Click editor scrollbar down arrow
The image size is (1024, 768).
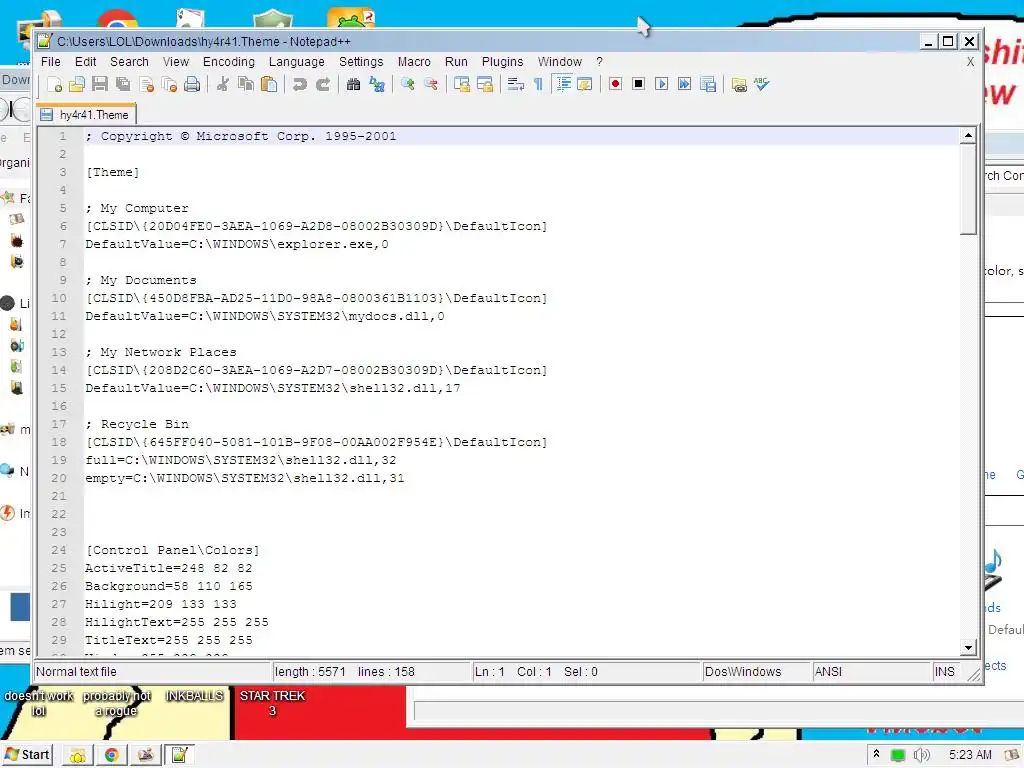968,648
